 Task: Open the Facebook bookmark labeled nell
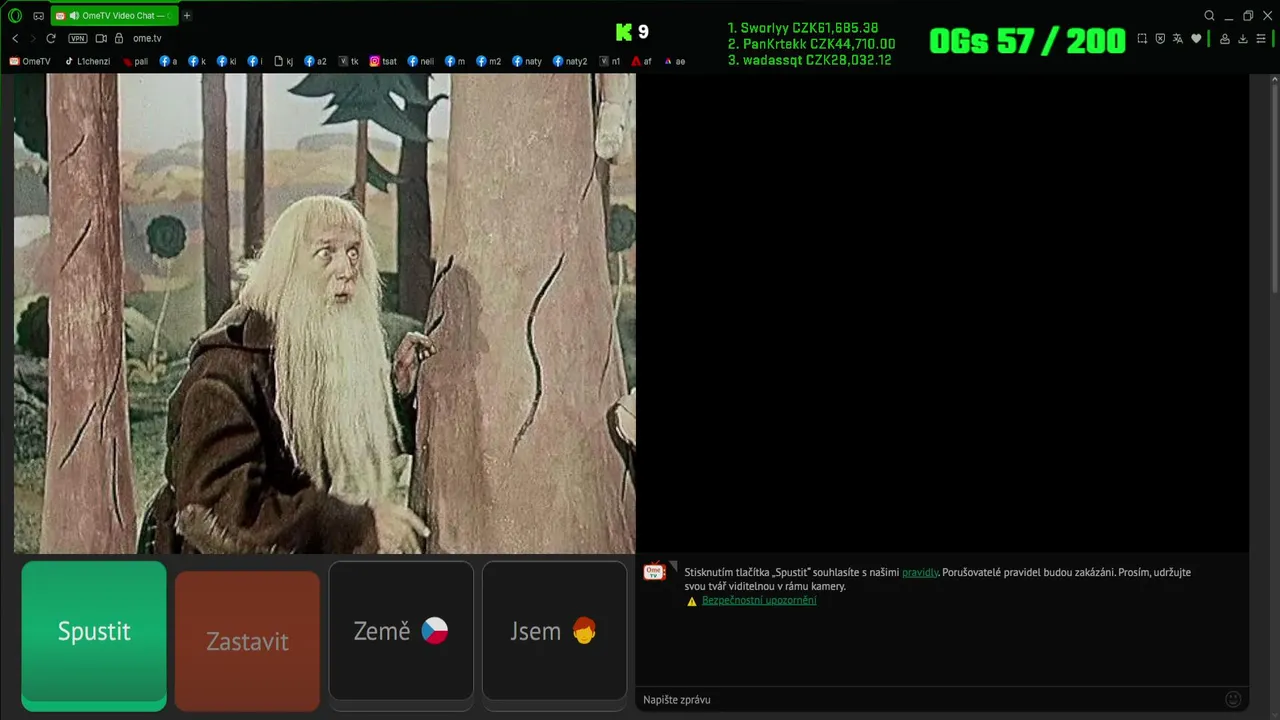pyautogui.click(x=421, y=61)
